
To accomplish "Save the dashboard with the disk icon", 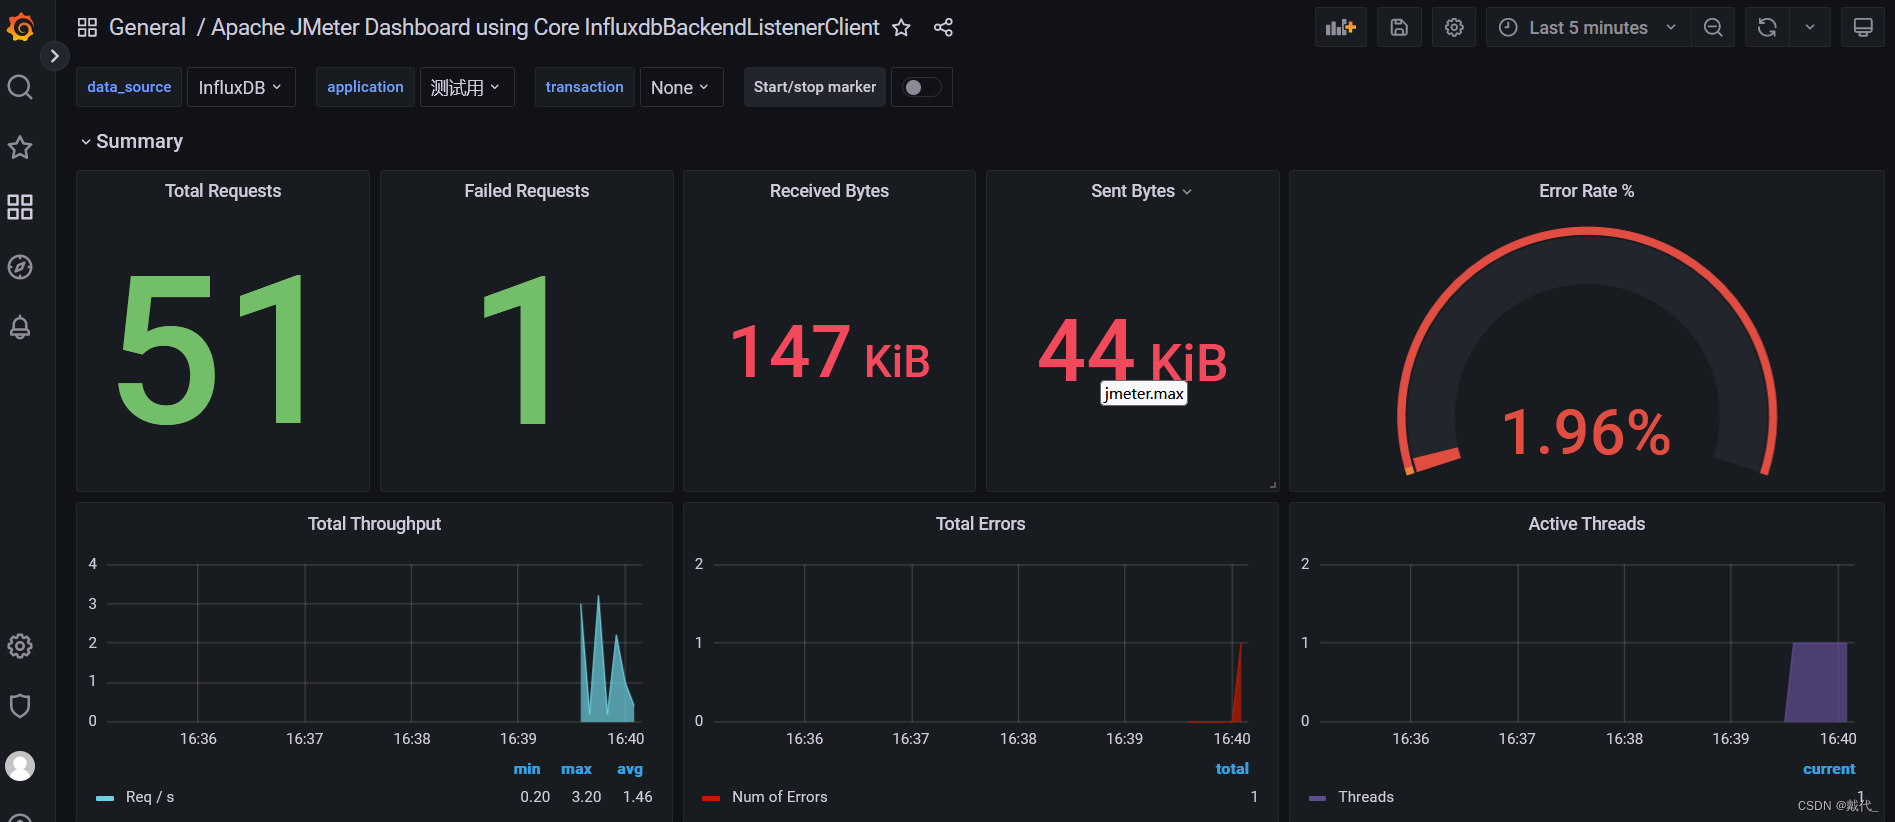I will 1399,28.
